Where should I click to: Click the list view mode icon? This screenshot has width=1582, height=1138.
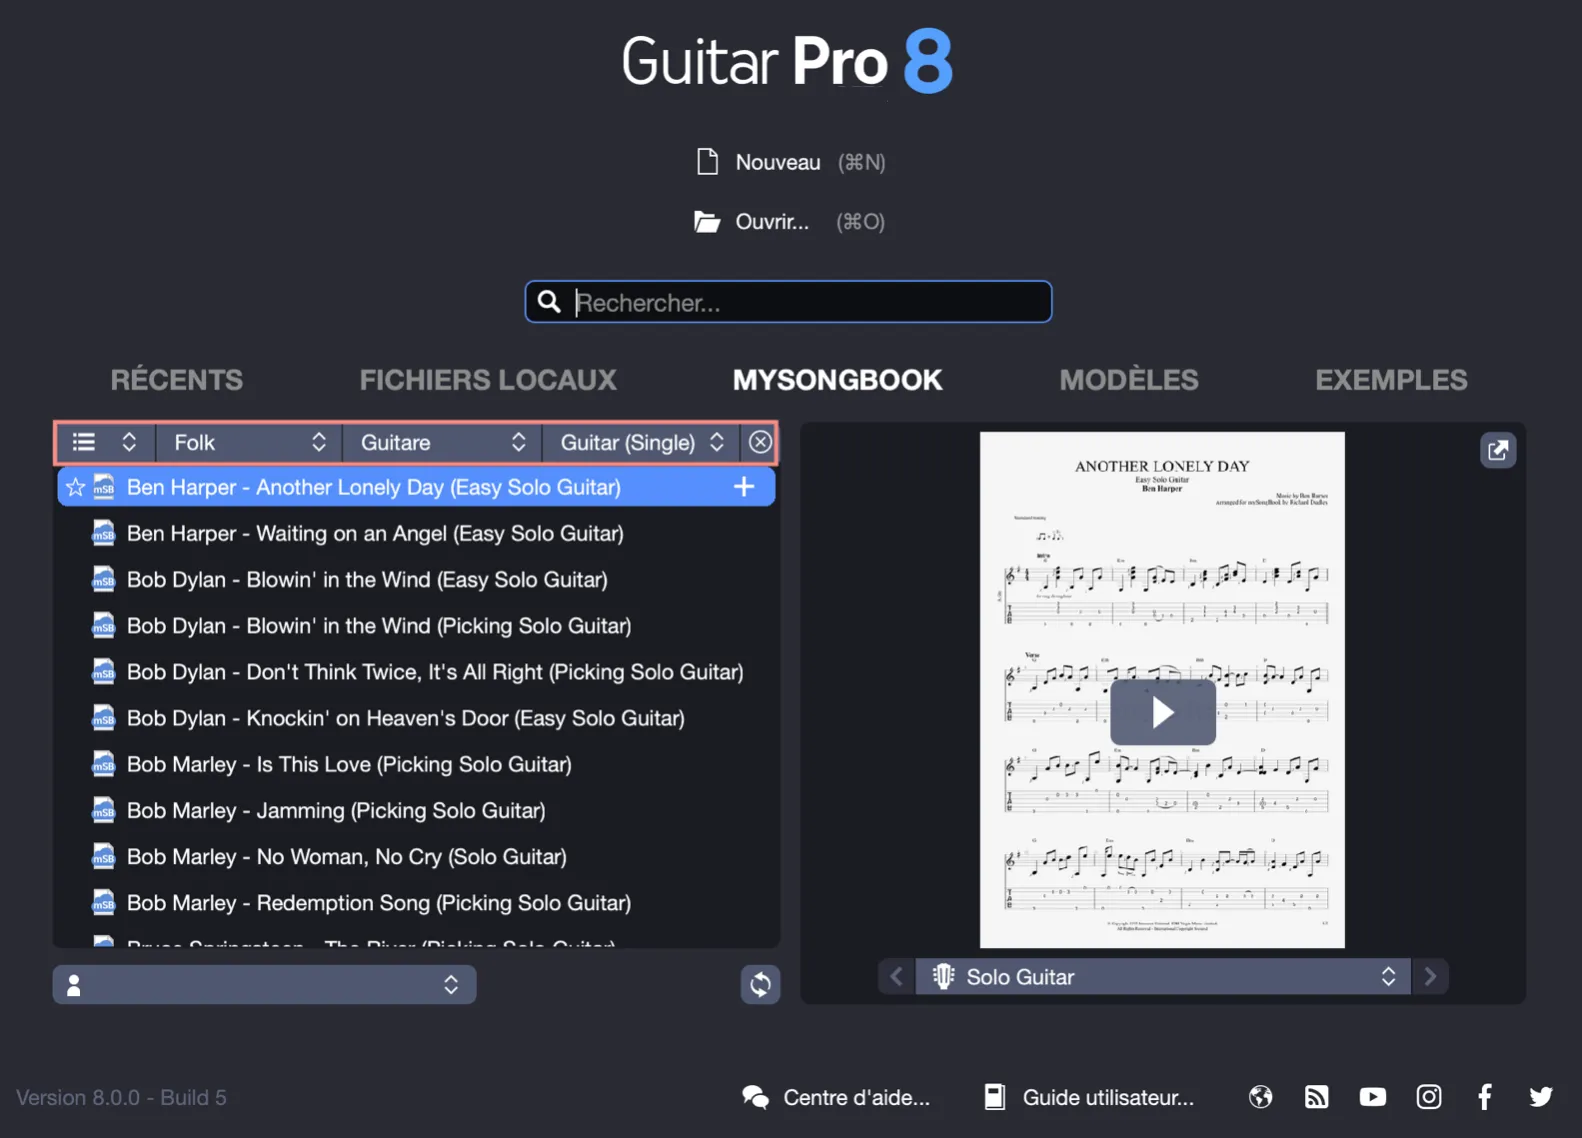[x=84, y=442]
